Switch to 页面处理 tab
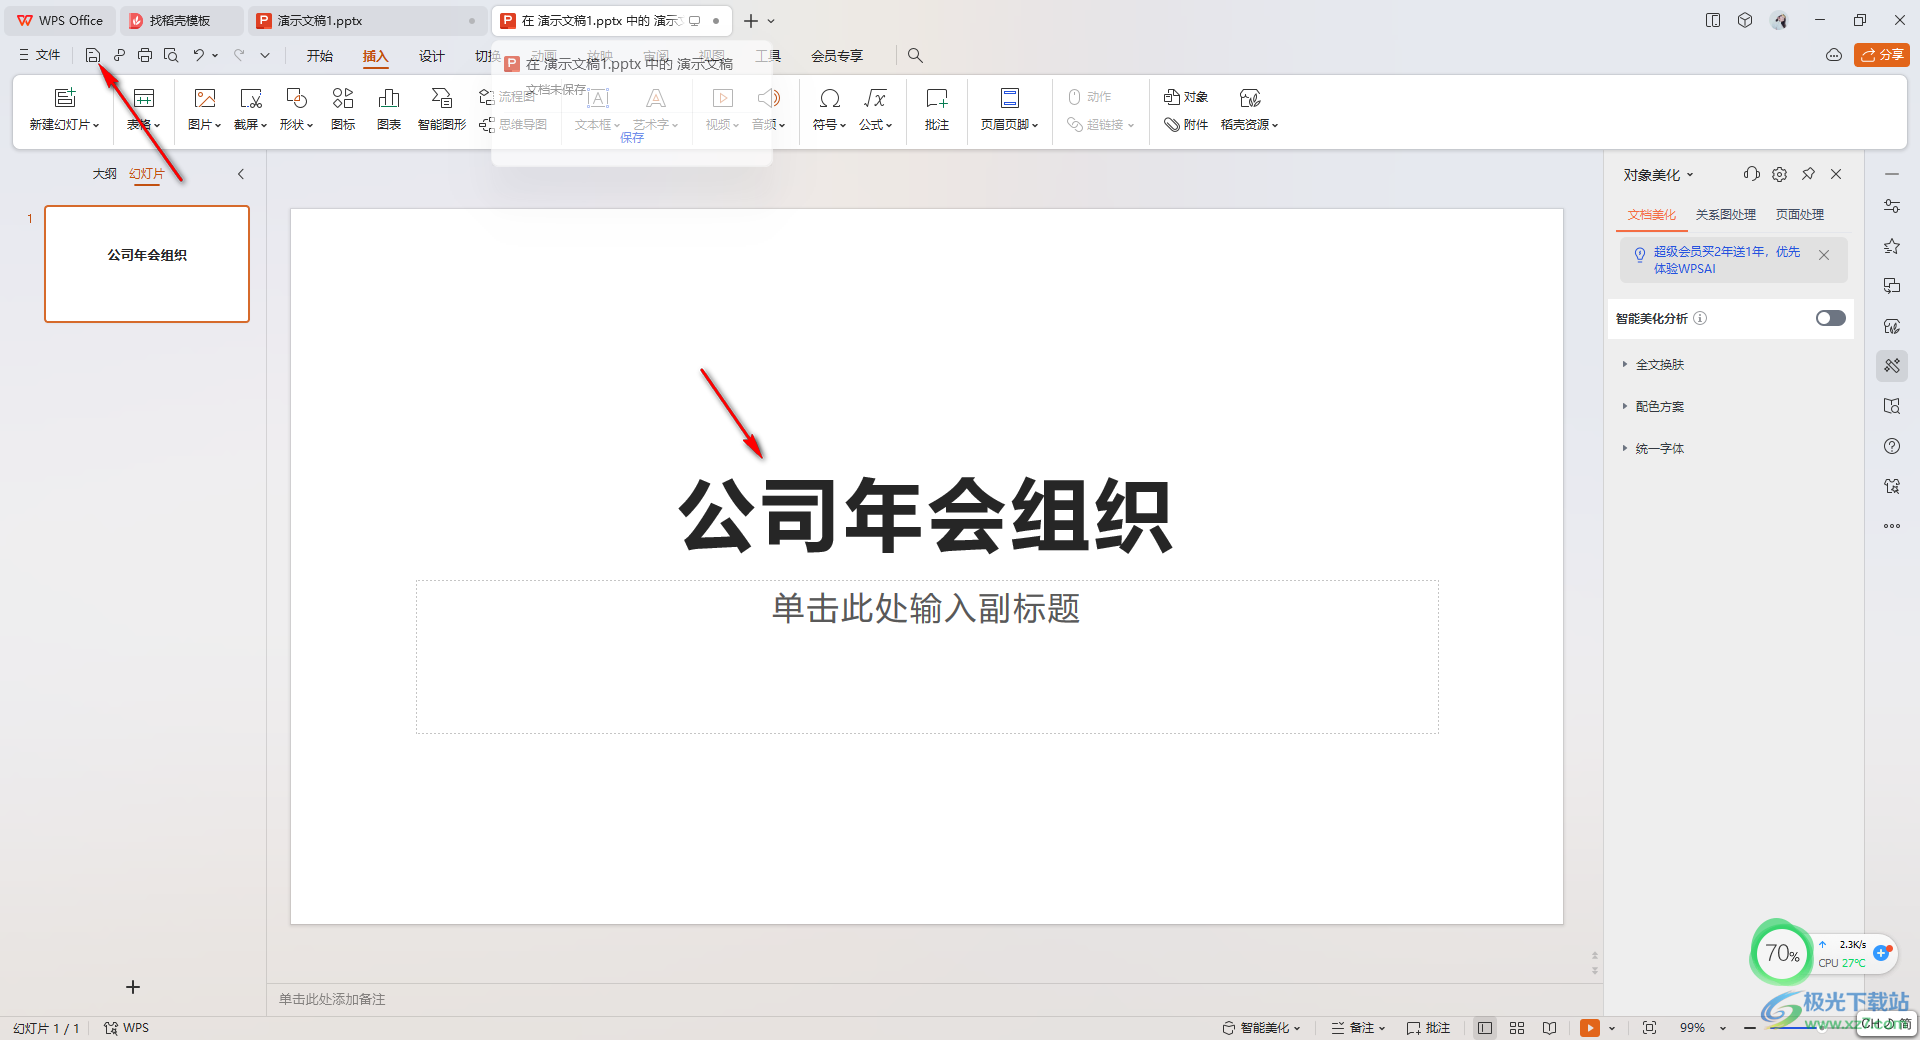 pyautogui.click(x=1800, y=215)
